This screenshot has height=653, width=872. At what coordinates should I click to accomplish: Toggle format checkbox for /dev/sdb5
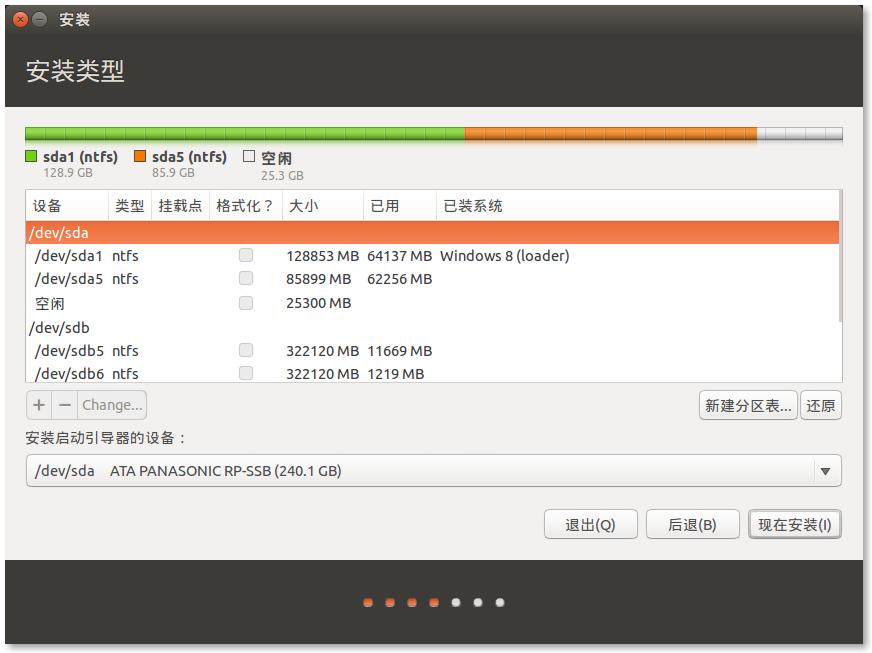246,351
